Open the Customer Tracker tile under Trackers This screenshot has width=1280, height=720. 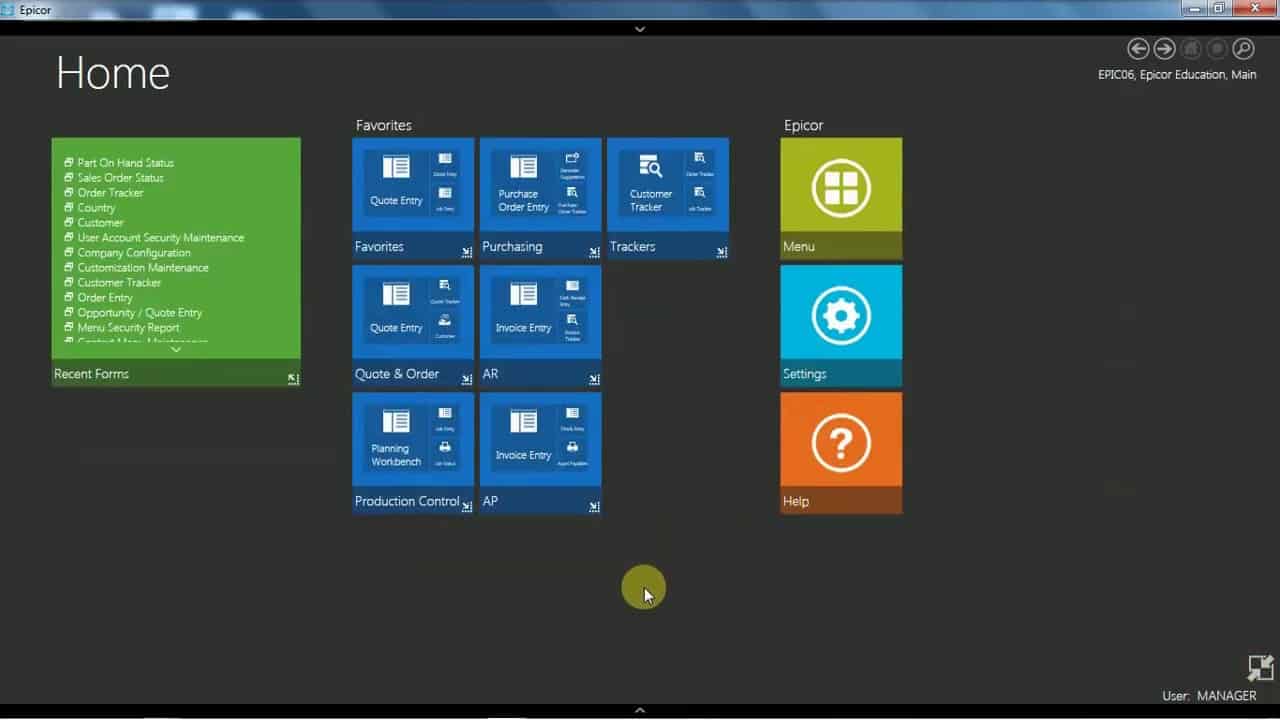[x=650, y=183]
